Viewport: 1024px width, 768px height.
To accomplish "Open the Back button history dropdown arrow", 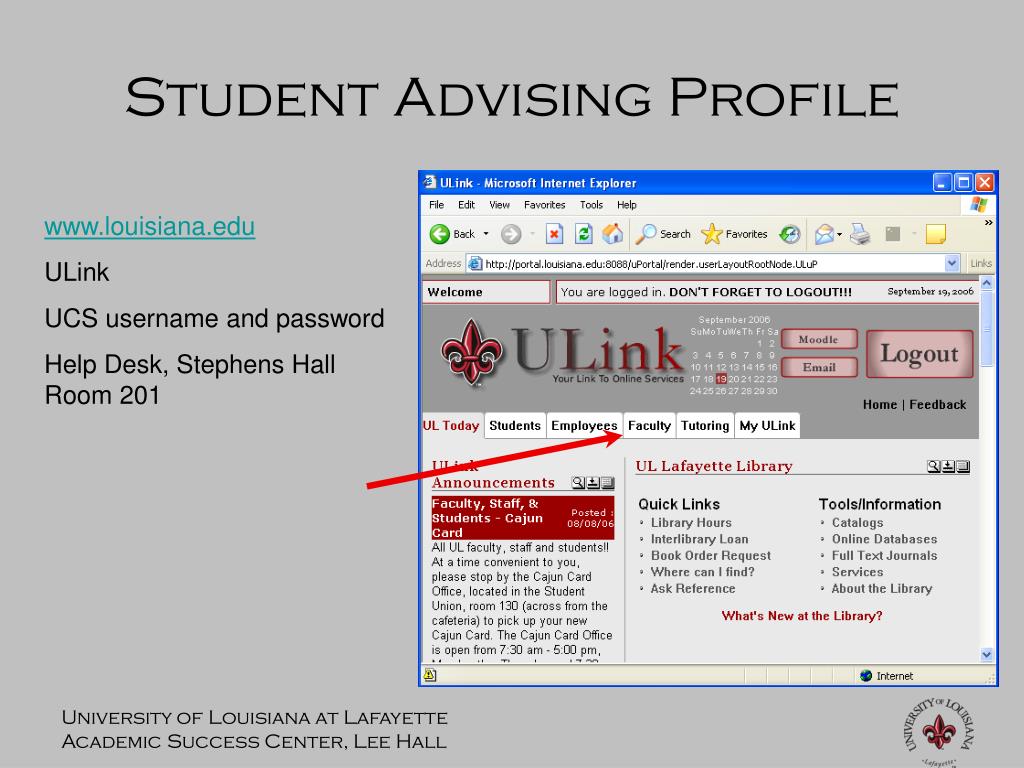I will tap(486, 234).
